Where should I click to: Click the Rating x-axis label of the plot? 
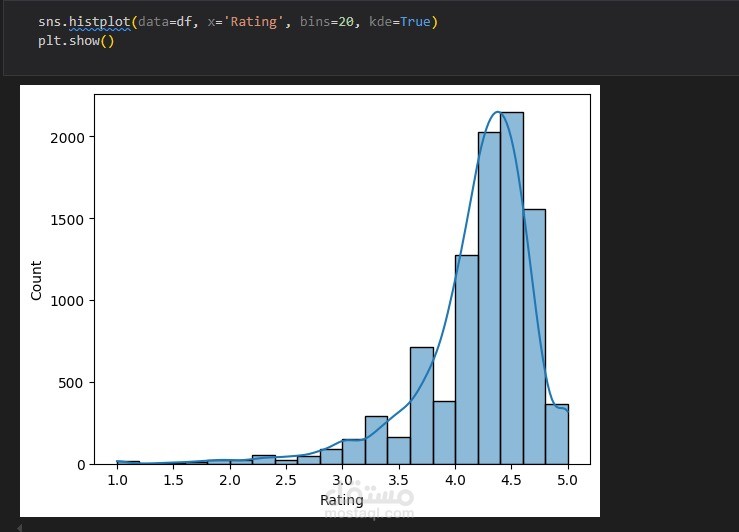[x=342, y=500]
